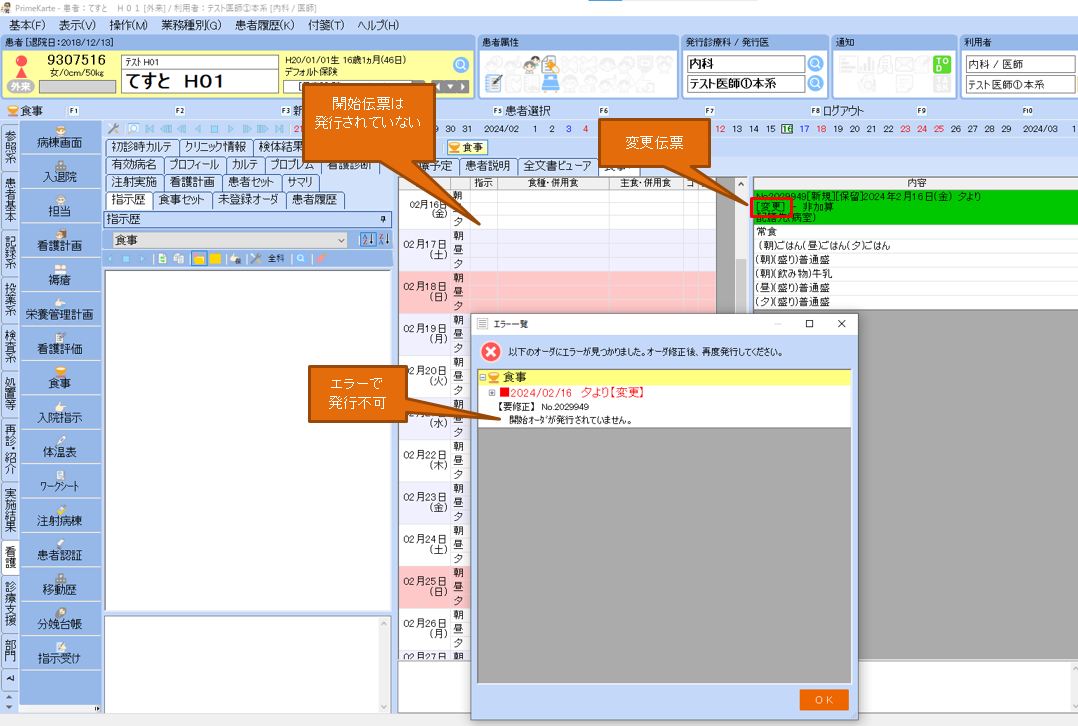Open the 入退院 sidebar item
Screen dimensions: 1078x726
60,172
